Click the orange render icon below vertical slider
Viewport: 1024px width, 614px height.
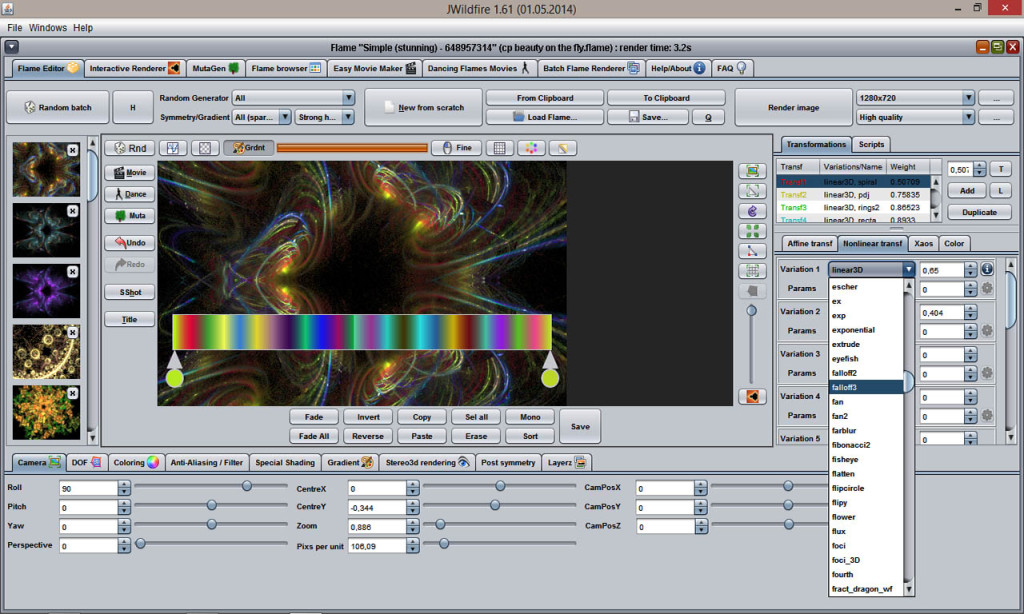[752, 396]
